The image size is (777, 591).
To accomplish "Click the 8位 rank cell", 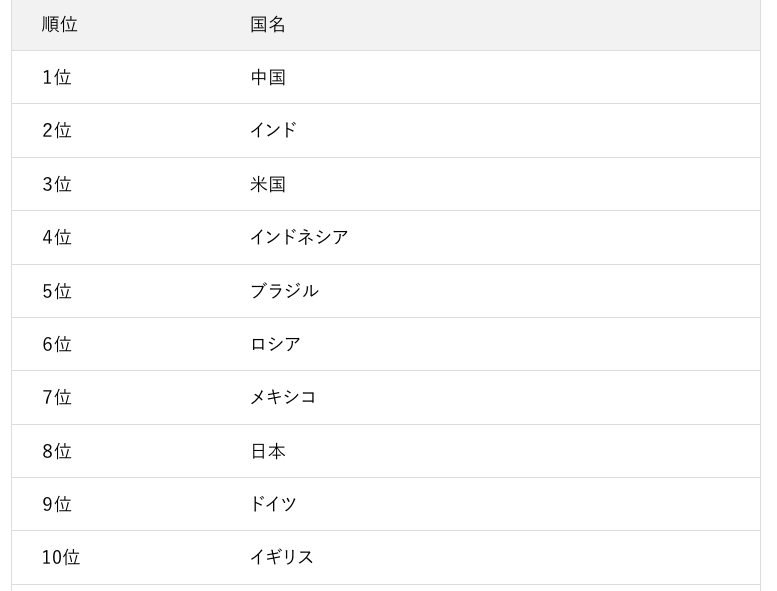I will pyautogui.click(x=57, y=451).
